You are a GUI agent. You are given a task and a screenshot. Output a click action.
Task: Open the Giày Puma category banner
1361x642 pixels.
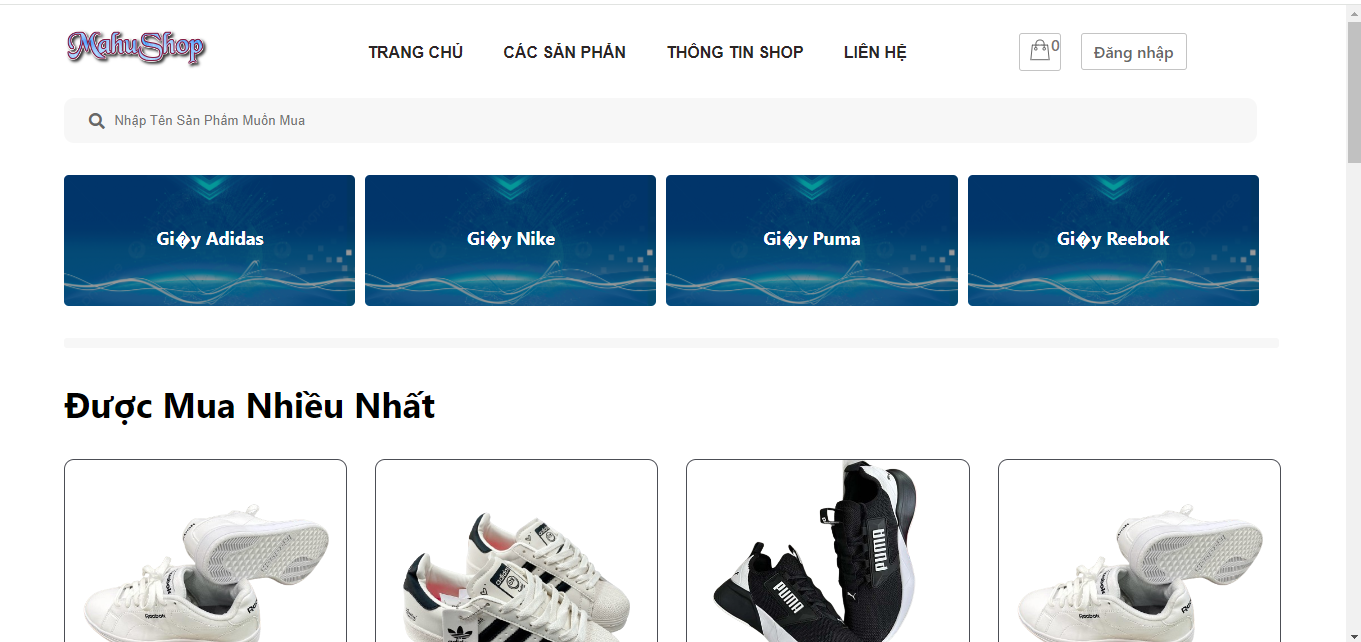pos(812,240)
